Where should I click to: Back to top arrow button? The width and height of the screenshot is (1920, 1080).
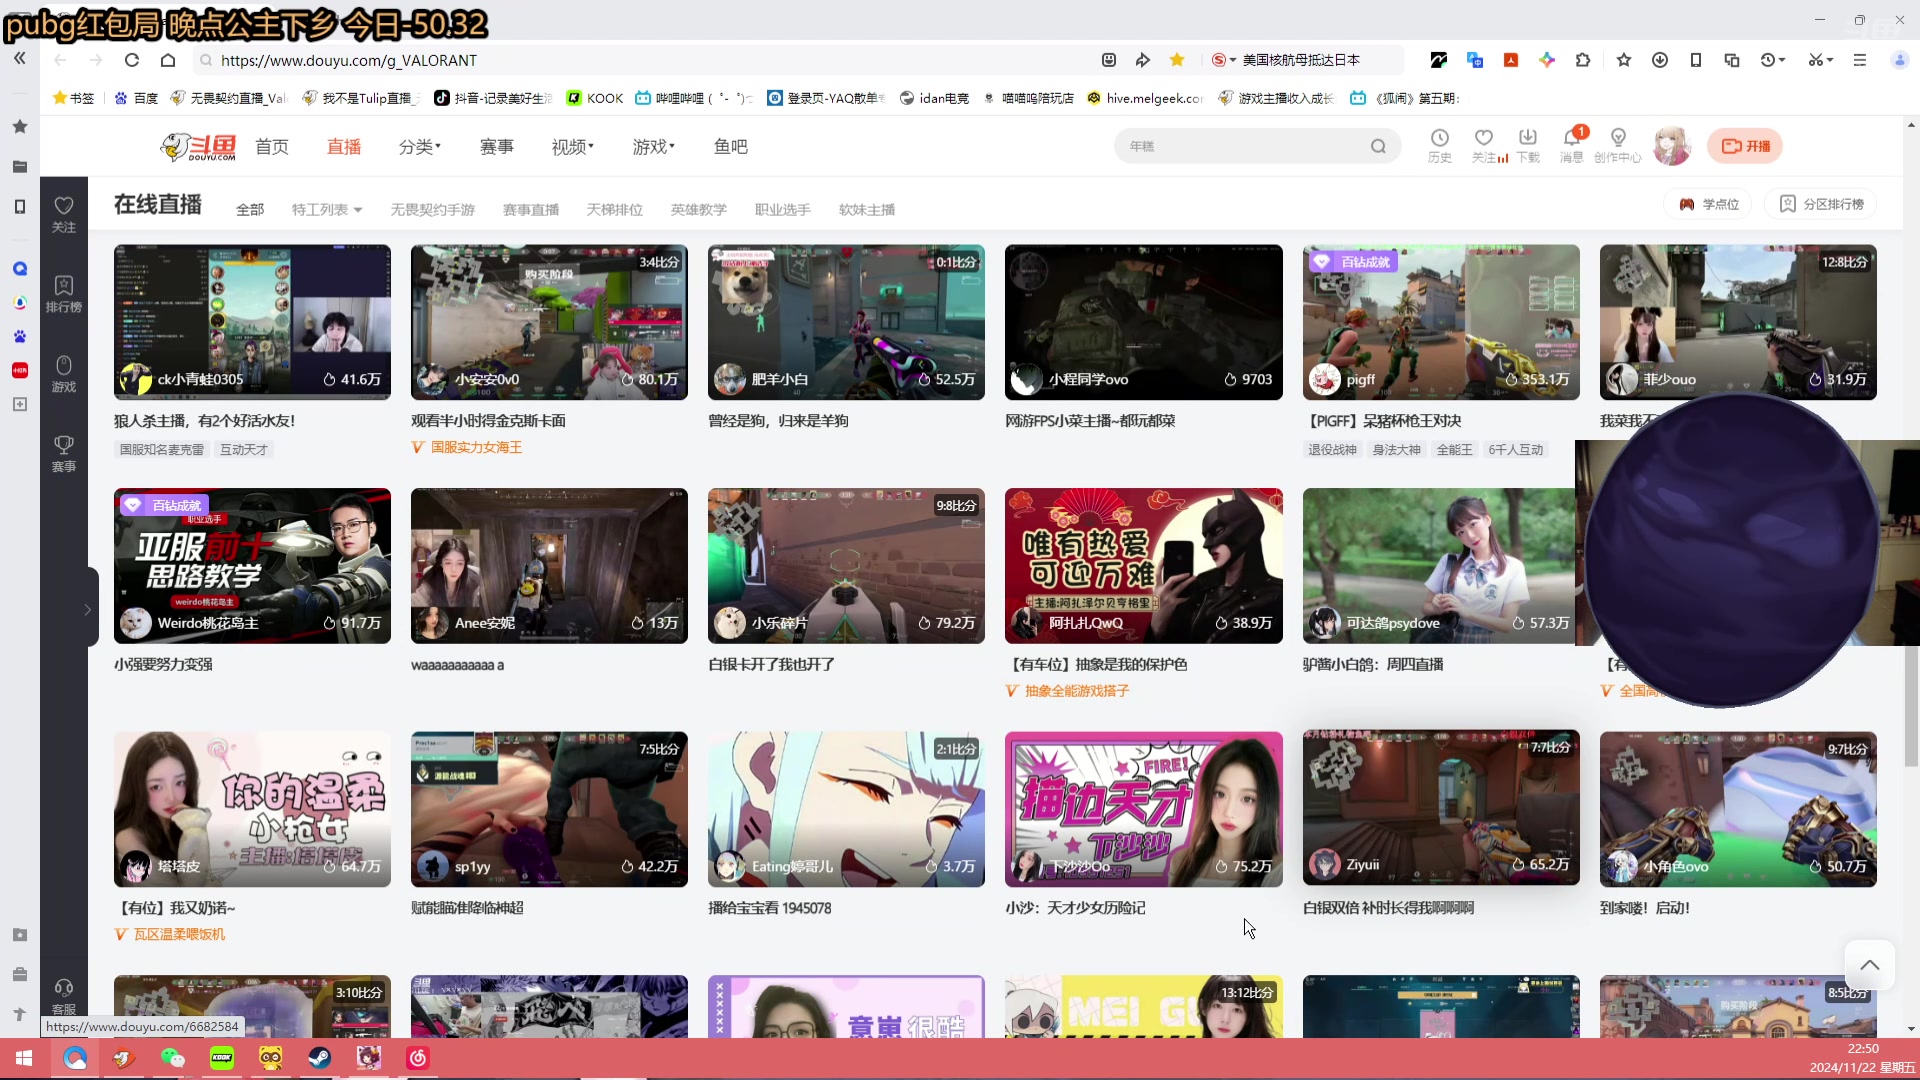1870,965
